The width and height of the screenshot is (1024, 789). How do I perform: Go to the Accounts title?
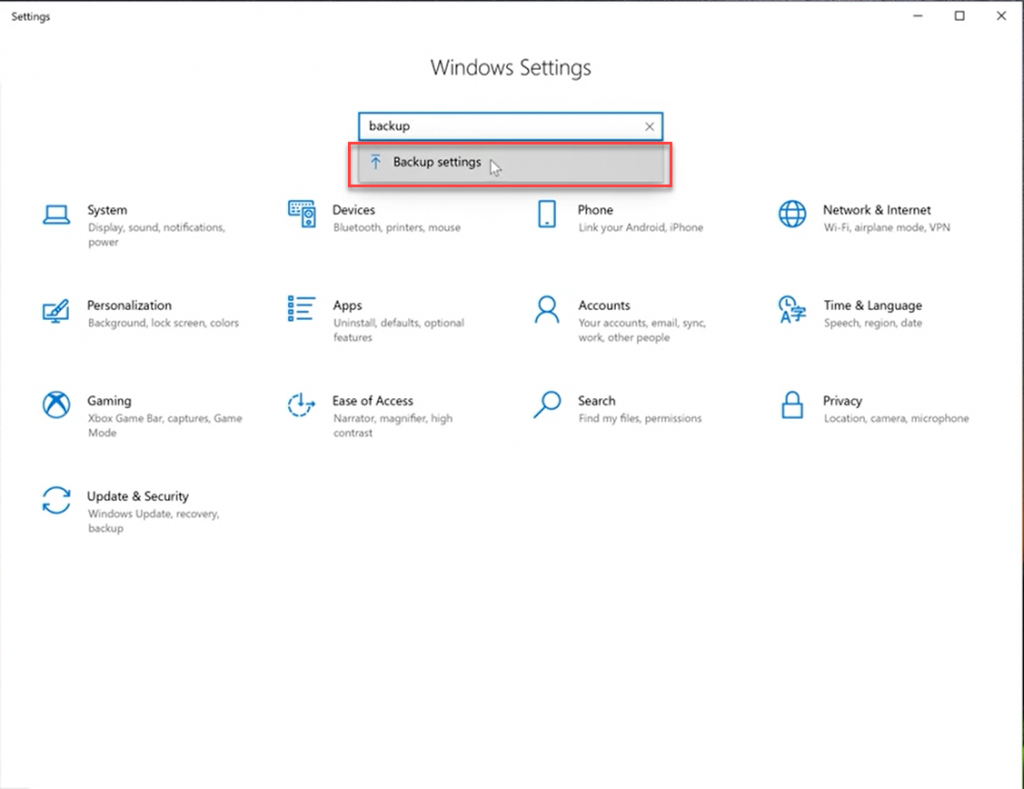coord(604,306)
